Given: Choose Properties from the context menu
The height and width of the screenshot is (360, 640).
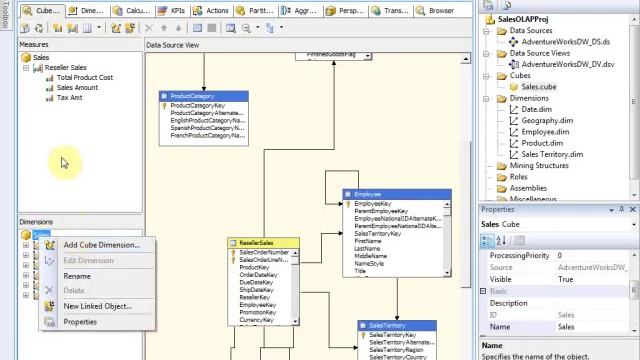Looking at the screenshot, I should pyautogui.click(x=80, y=322).
